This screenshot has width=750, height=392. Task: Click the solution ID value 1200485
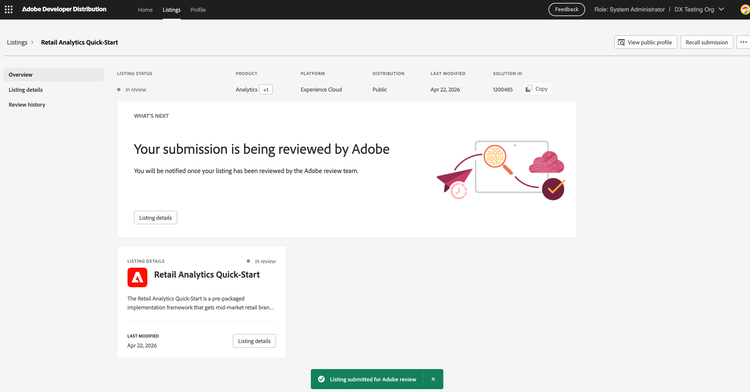pos(503,89)
